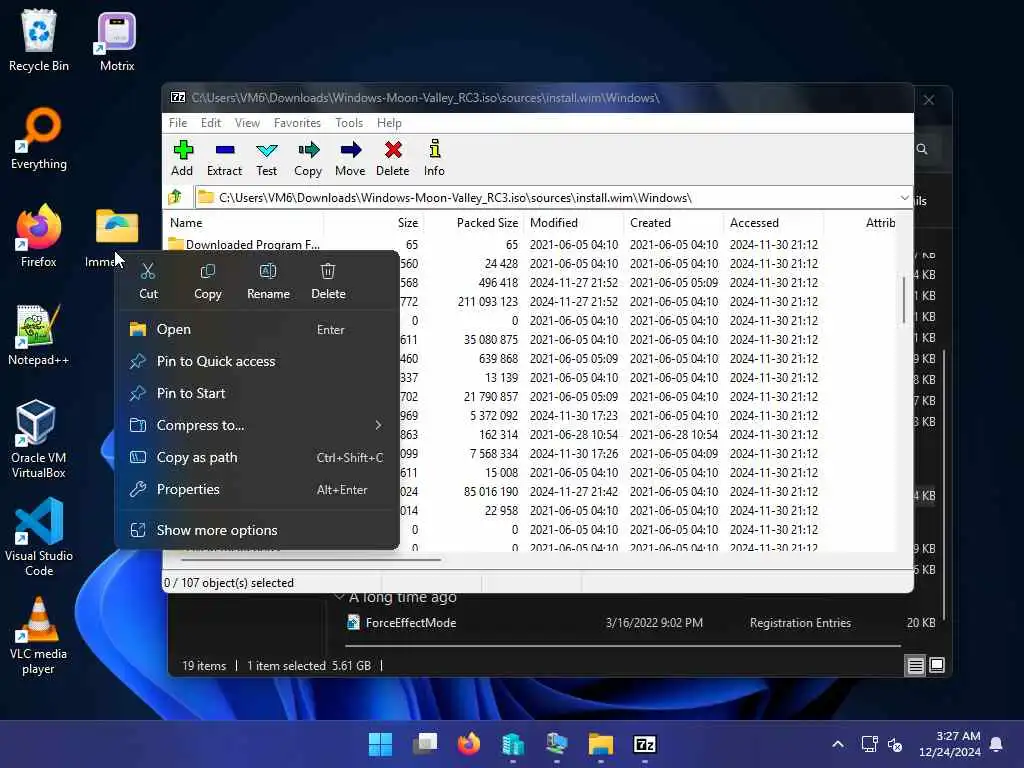Switch to large icons view in Explorer window
Image resolution: width=1024 pixels, height=768 pixels.
tap(937, 665)
